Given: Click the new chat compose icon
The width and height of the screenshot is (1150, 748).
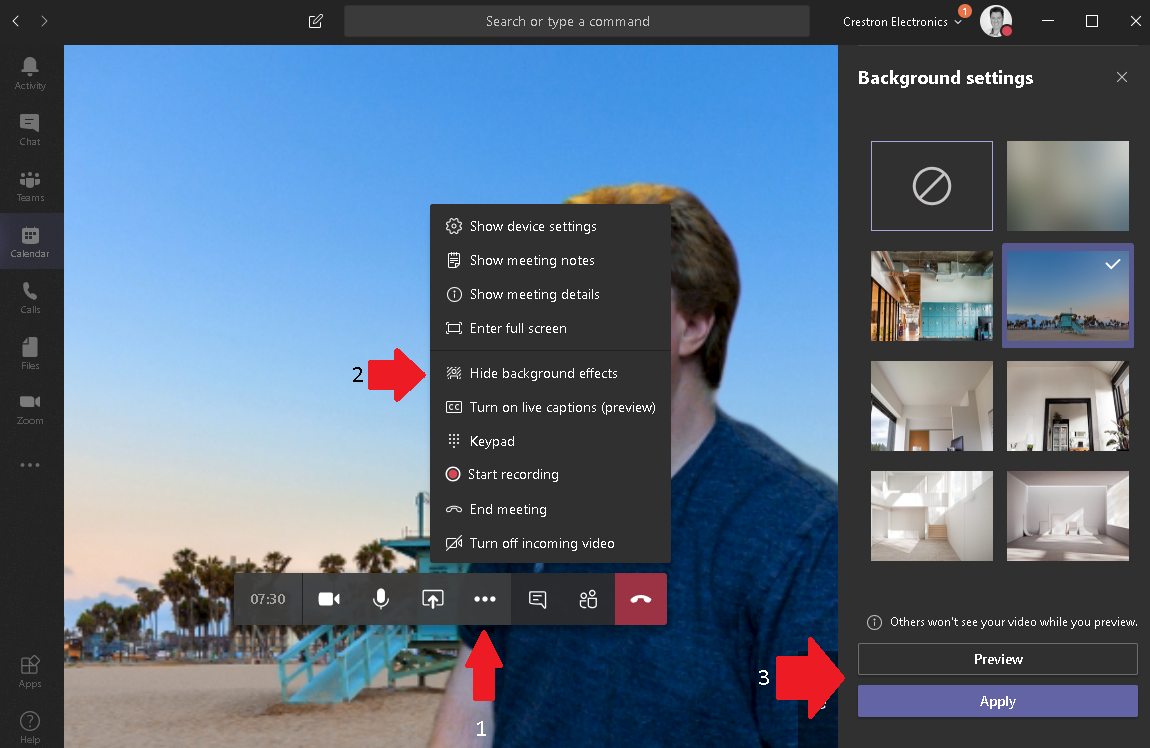Looking at the screenshot, I should (316, 21).
